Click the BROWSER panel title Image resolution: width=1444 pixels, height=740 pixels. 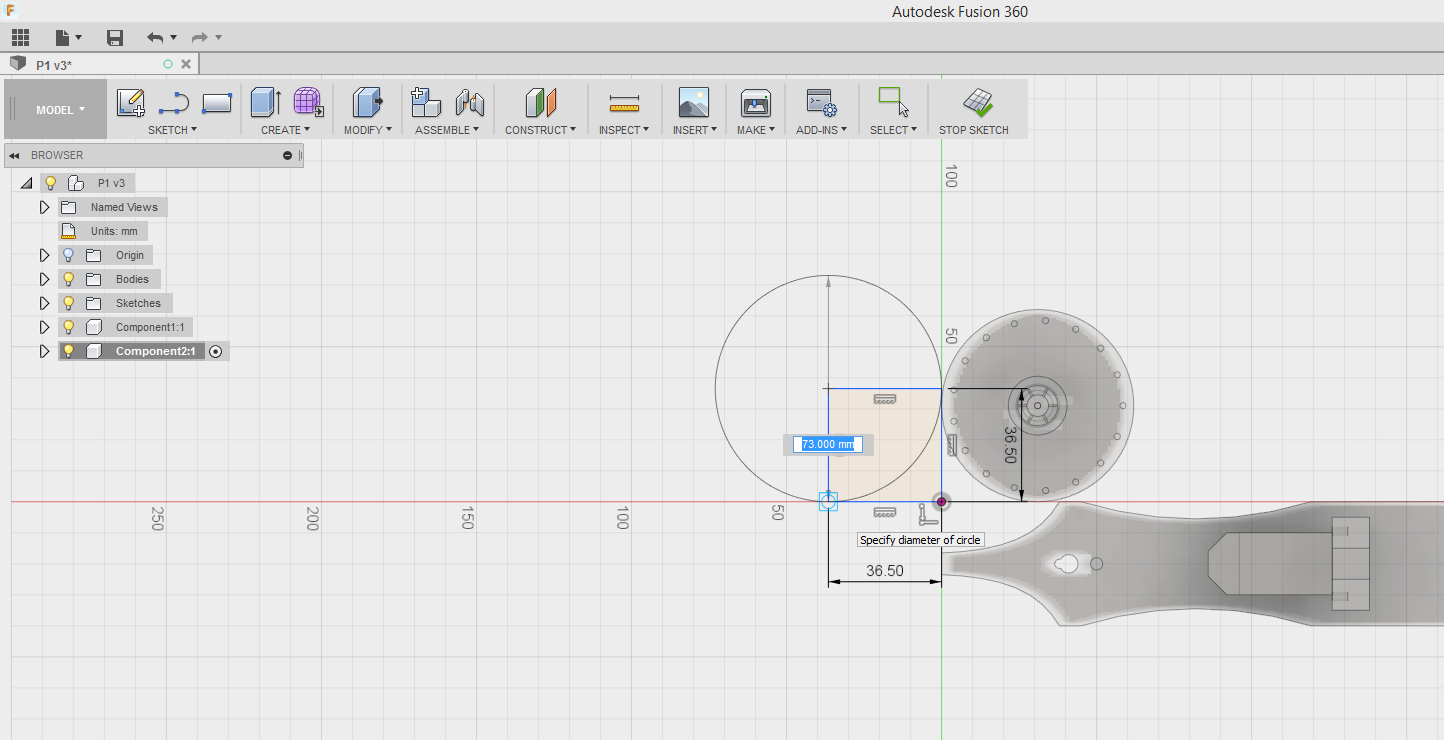coord(57,155)
